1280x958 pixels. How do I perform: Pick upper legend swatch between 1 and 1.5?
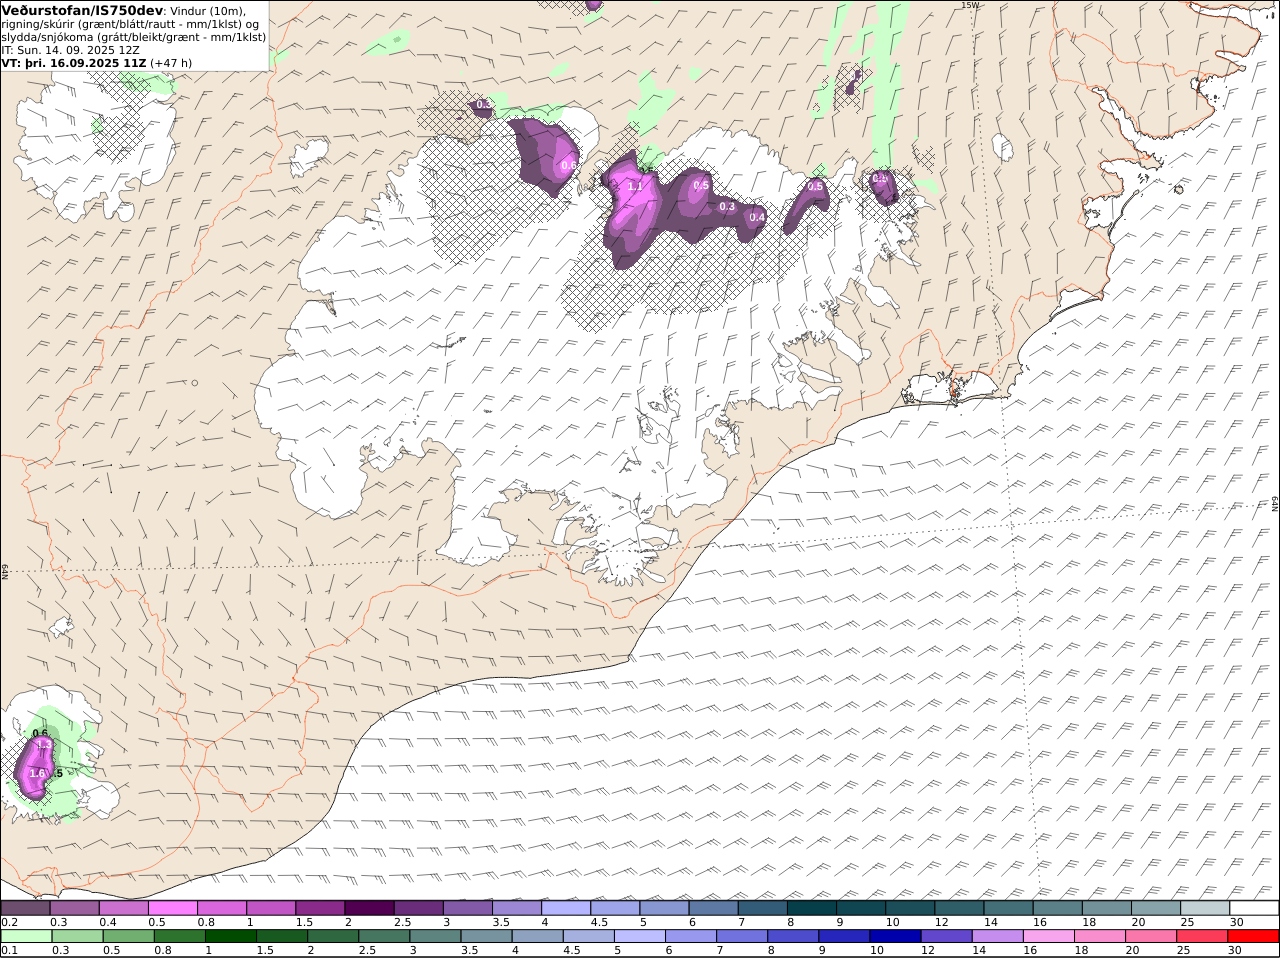pos(270,908)
